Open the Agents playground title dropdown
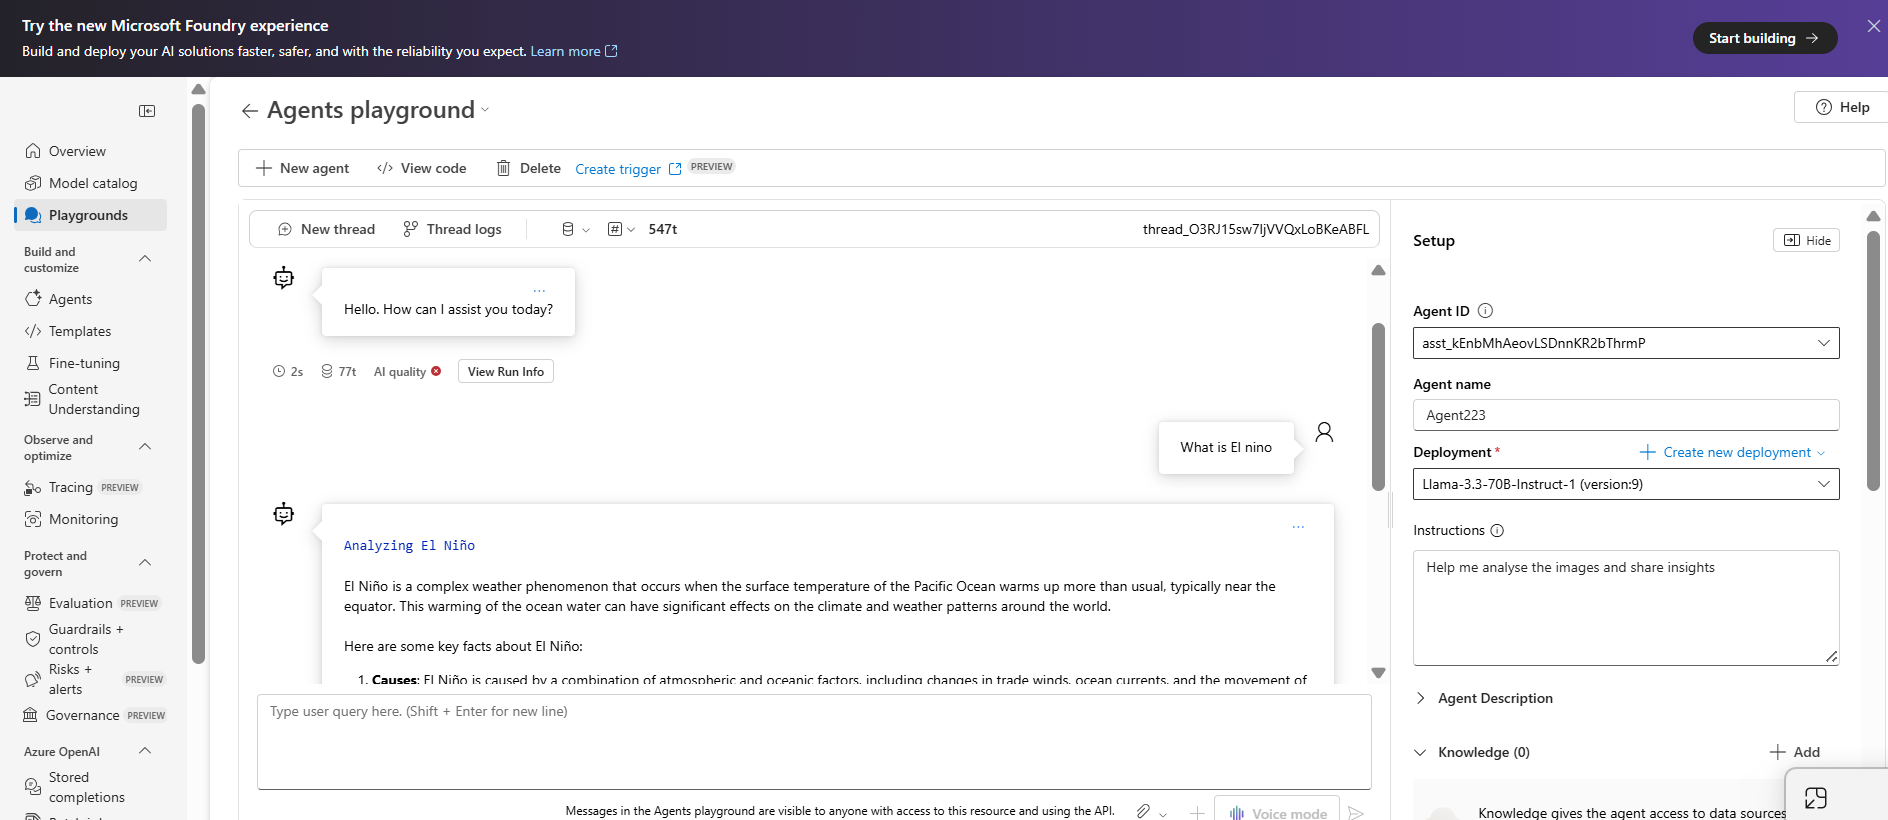This screenshot has width=1888, height=820. click(x=486, y=110)
